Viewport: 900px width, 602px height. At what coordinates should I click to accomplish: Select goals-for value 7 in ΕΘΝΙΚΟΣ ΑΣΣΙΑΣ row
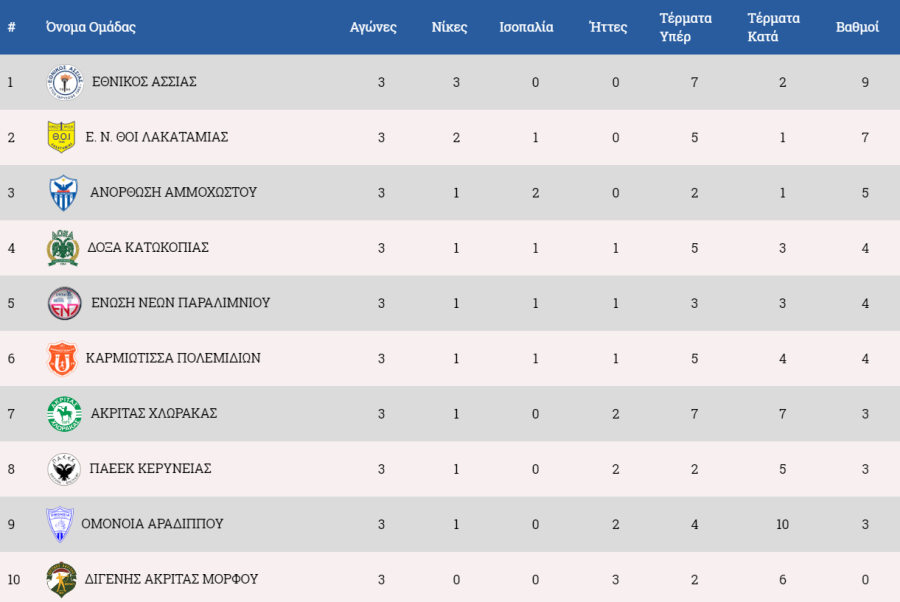695,83
